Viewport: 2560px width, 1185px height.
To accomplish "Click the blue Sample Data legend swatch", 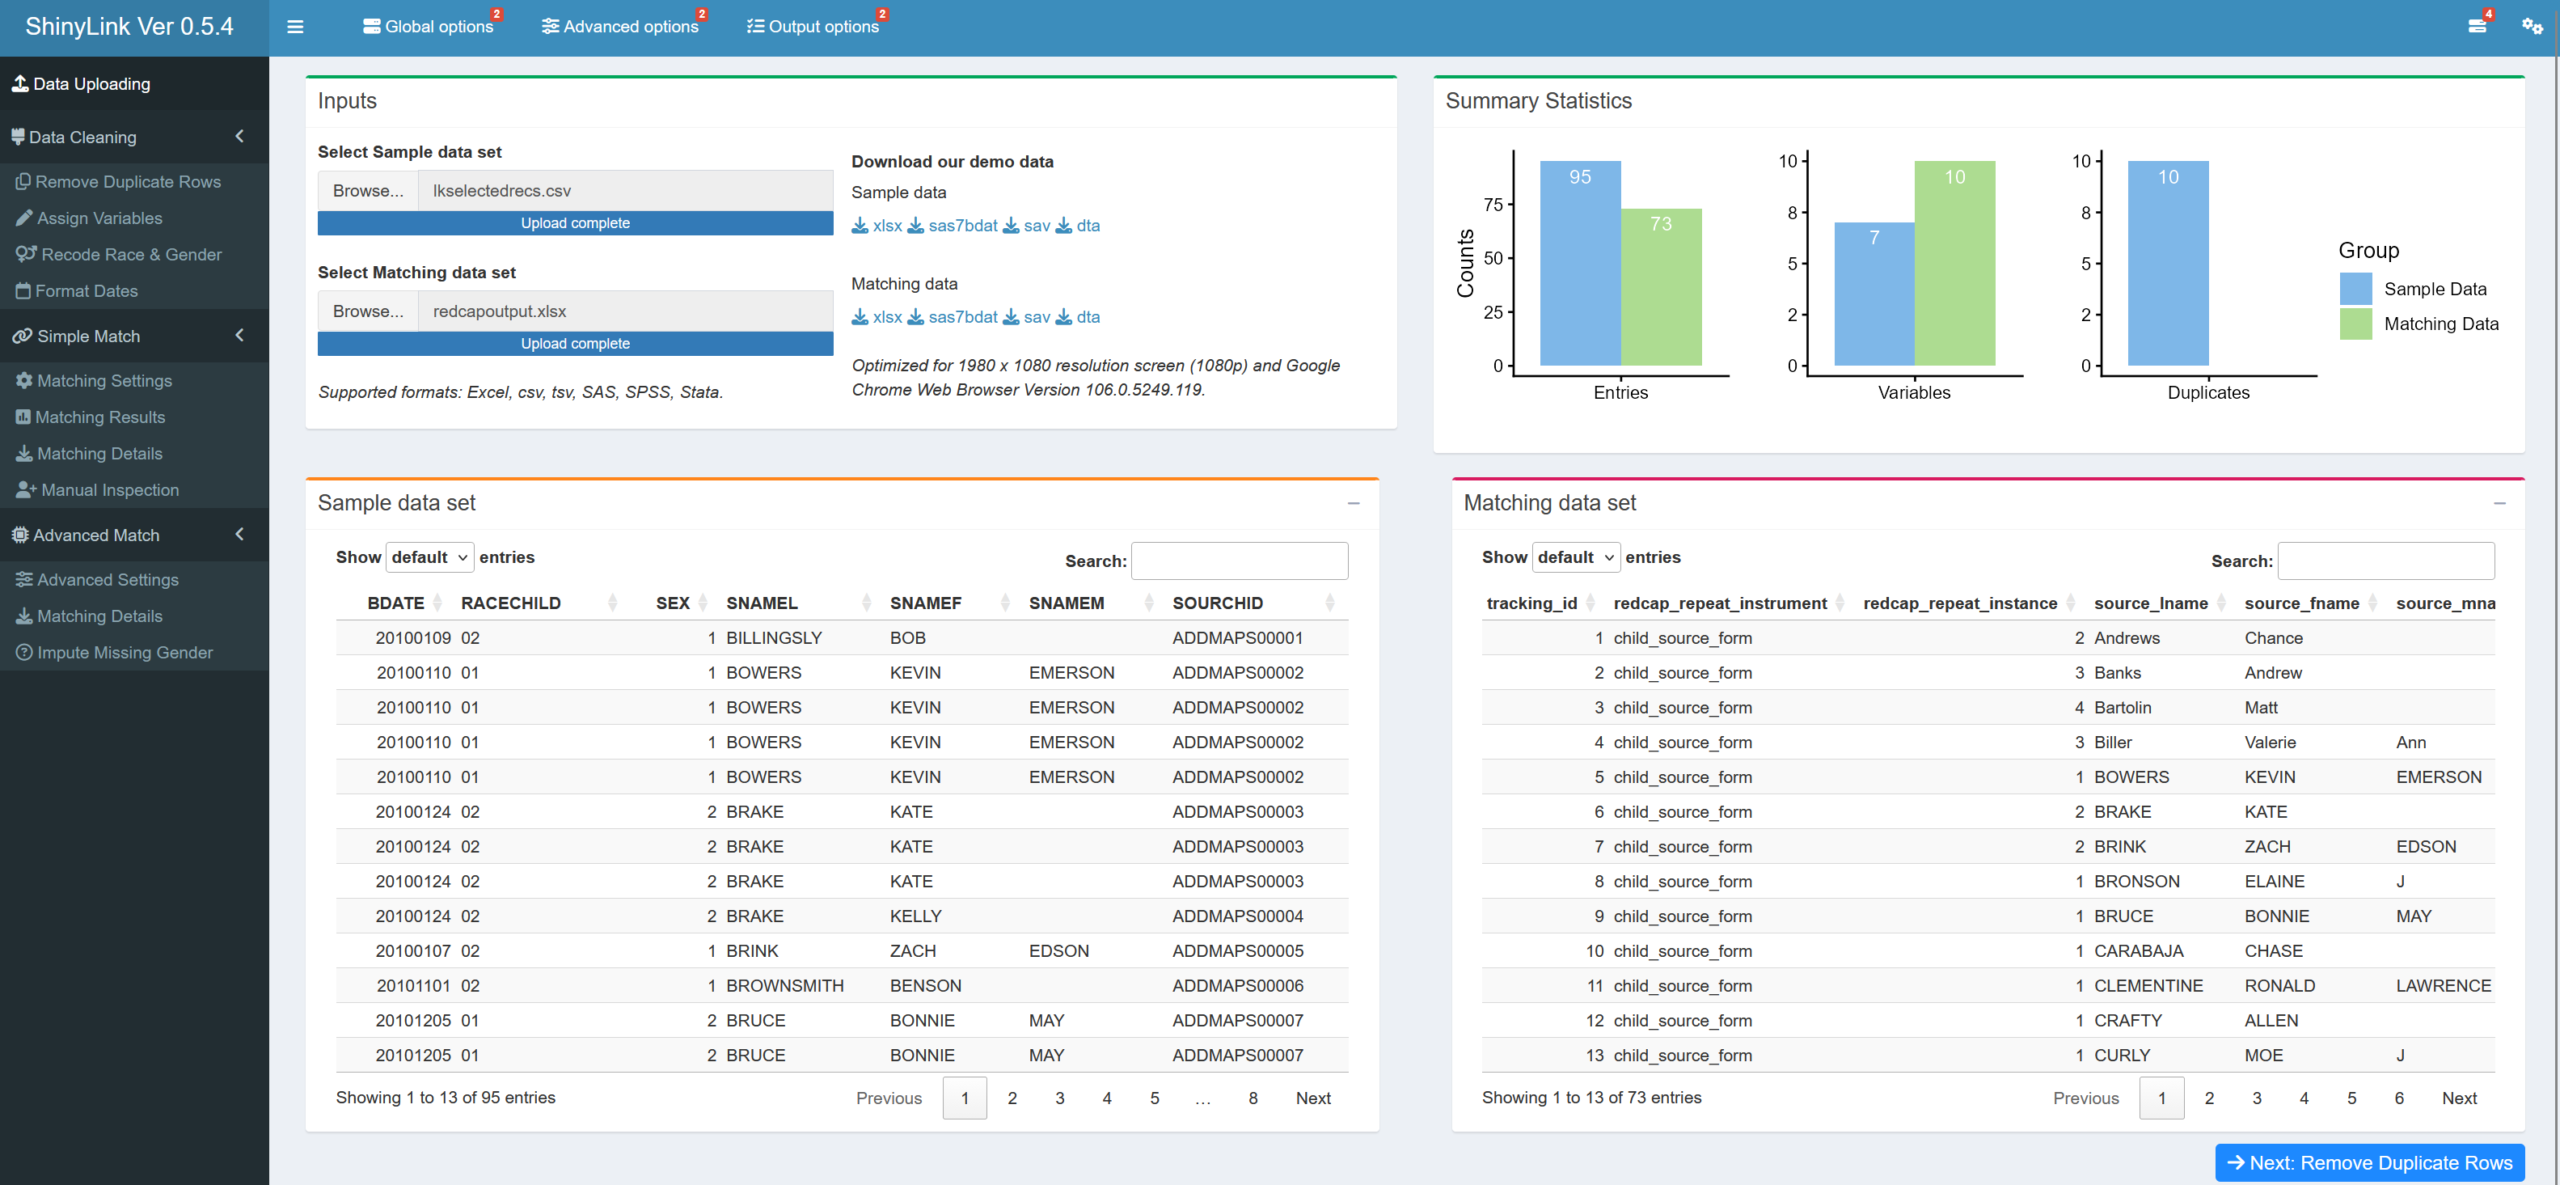I will (2355, 289).
